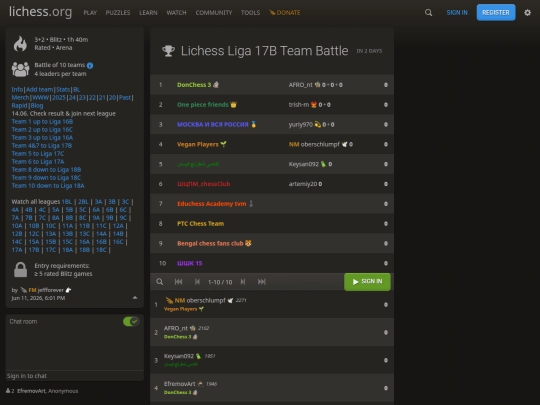
Task: Follow Team 10 down to Liga 18A link
Action: tap(48, 186)
